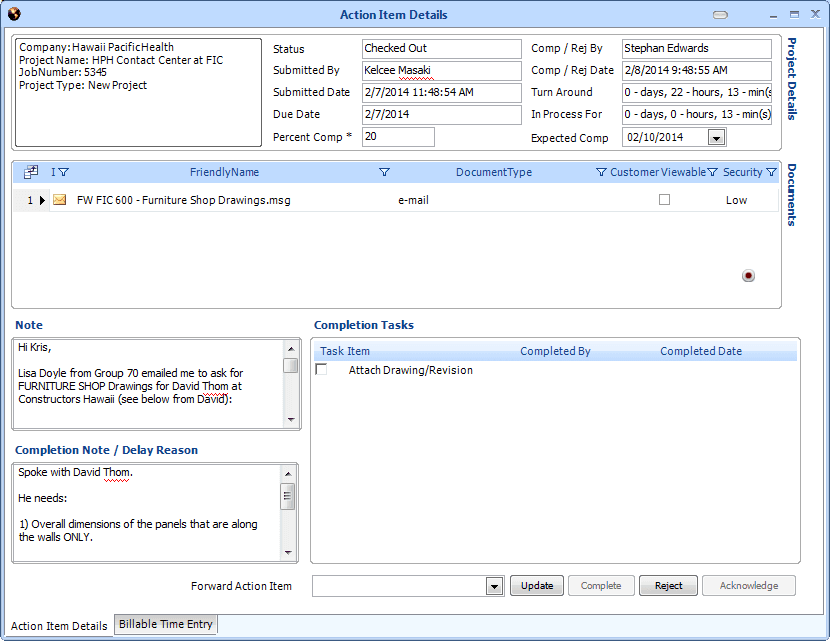Toggle Customer Viewable checkbox for Furniture Shop Drawings

(664, 200)
